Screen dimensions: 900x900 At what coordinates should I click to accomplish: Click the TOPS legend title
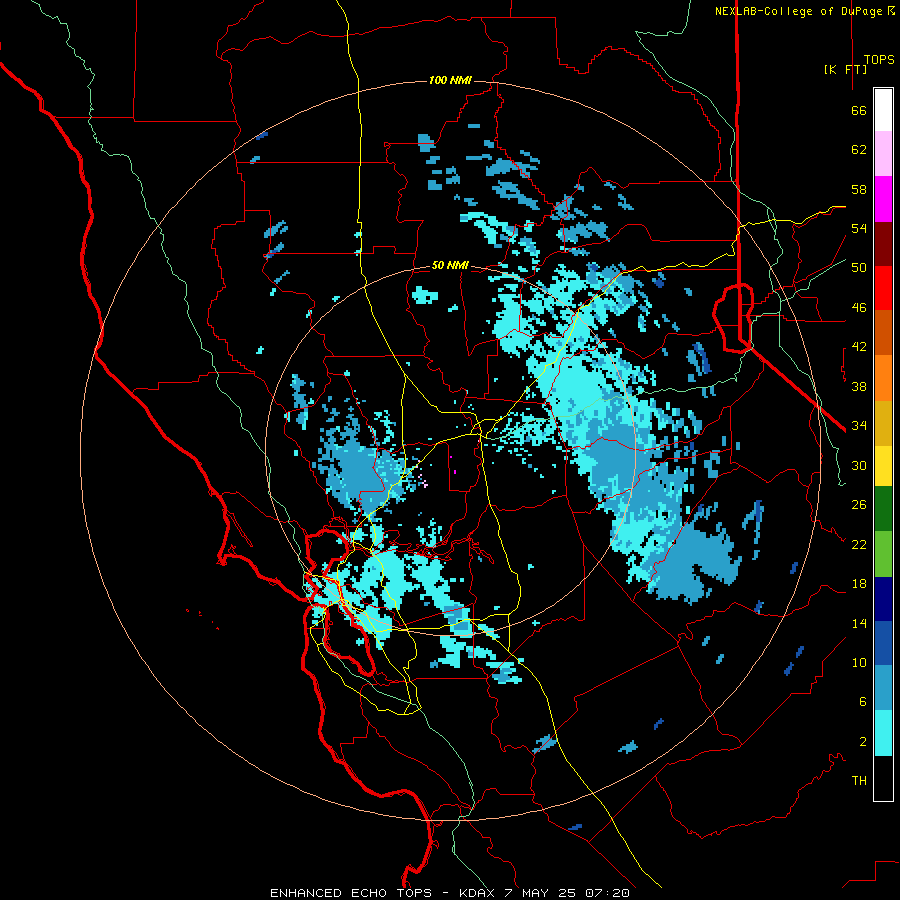(879, 59)
